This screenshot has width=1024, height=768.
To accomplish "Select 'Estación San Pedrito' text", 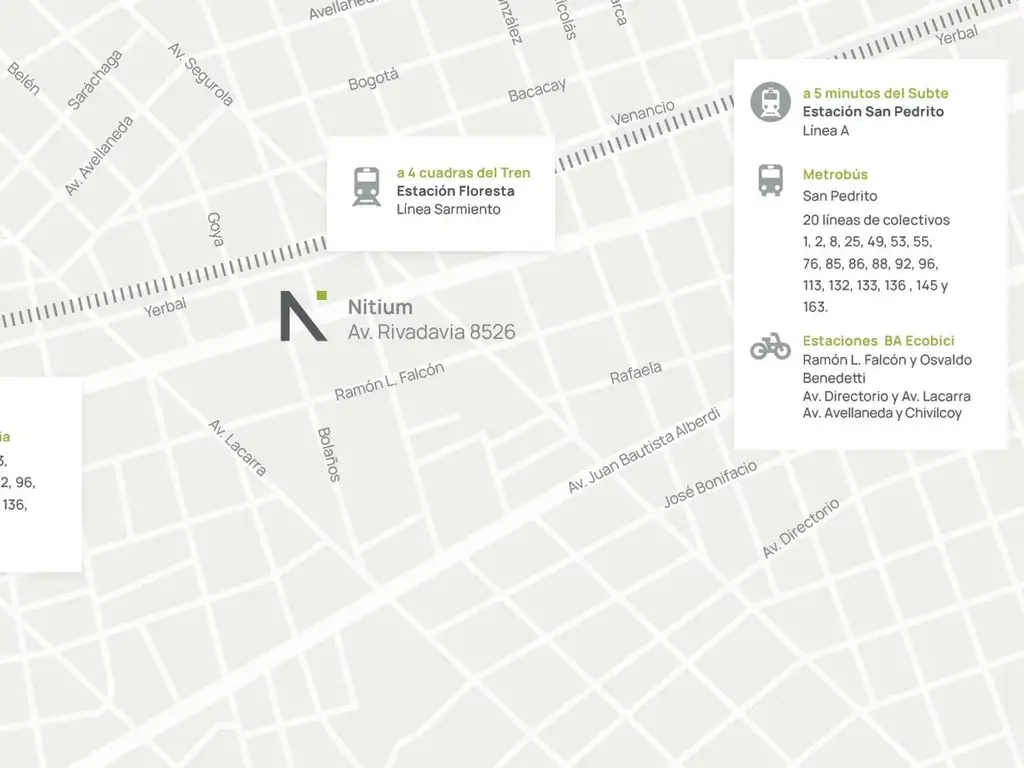I will pyautogui.click(x=873, y=112).
